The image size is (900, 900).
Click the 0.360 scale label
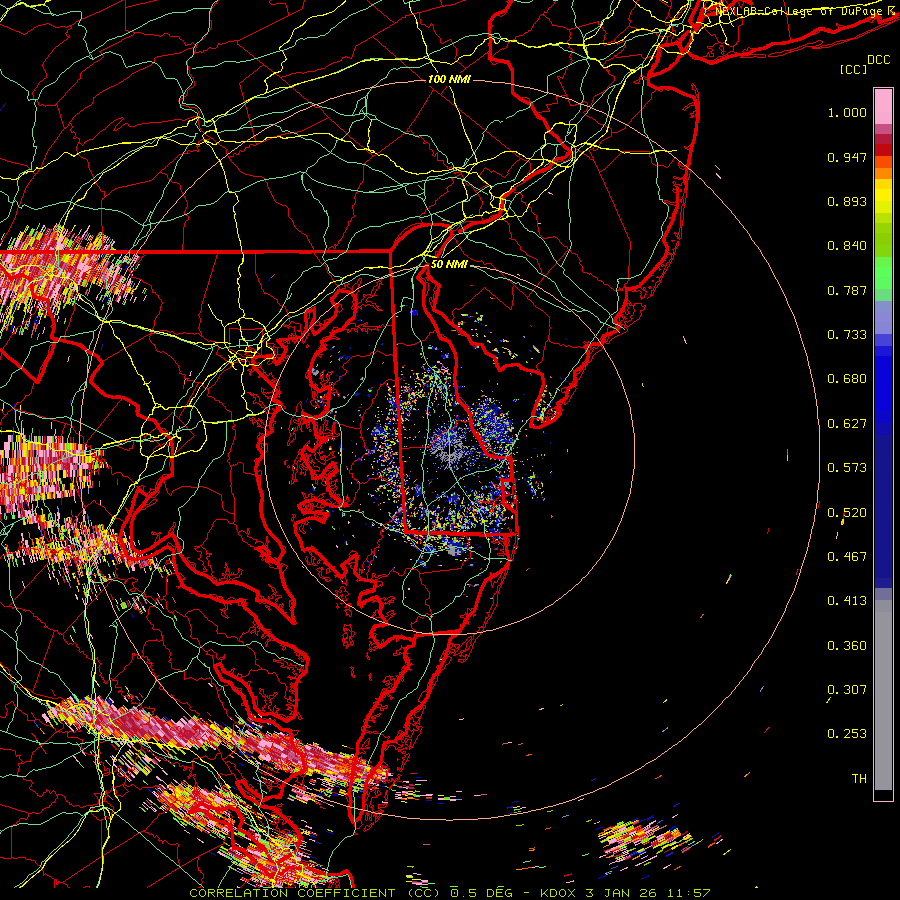pyautogui.click(x=847, y=646)
